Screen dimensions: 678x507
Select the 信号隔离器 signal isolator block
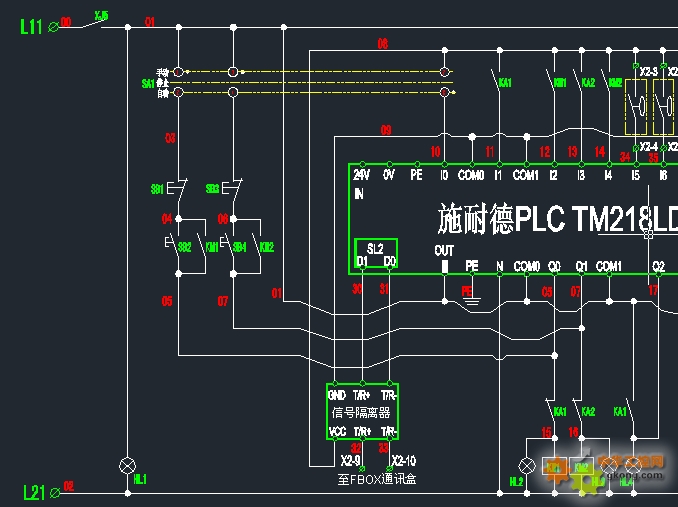pyautogui.click(x=362, y=411)
